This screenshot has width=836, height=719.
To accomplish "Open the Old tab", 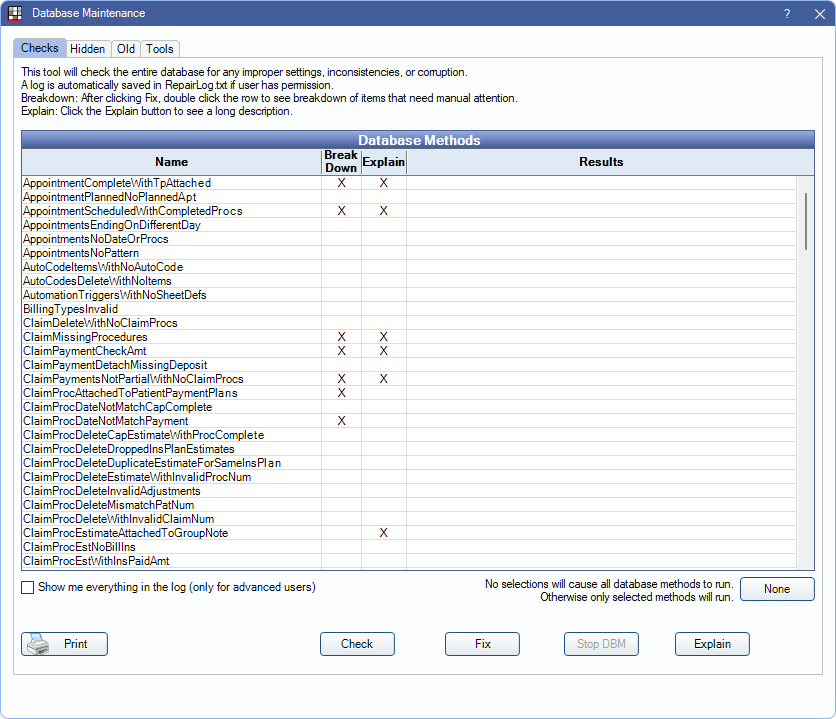I will (125, 49).
